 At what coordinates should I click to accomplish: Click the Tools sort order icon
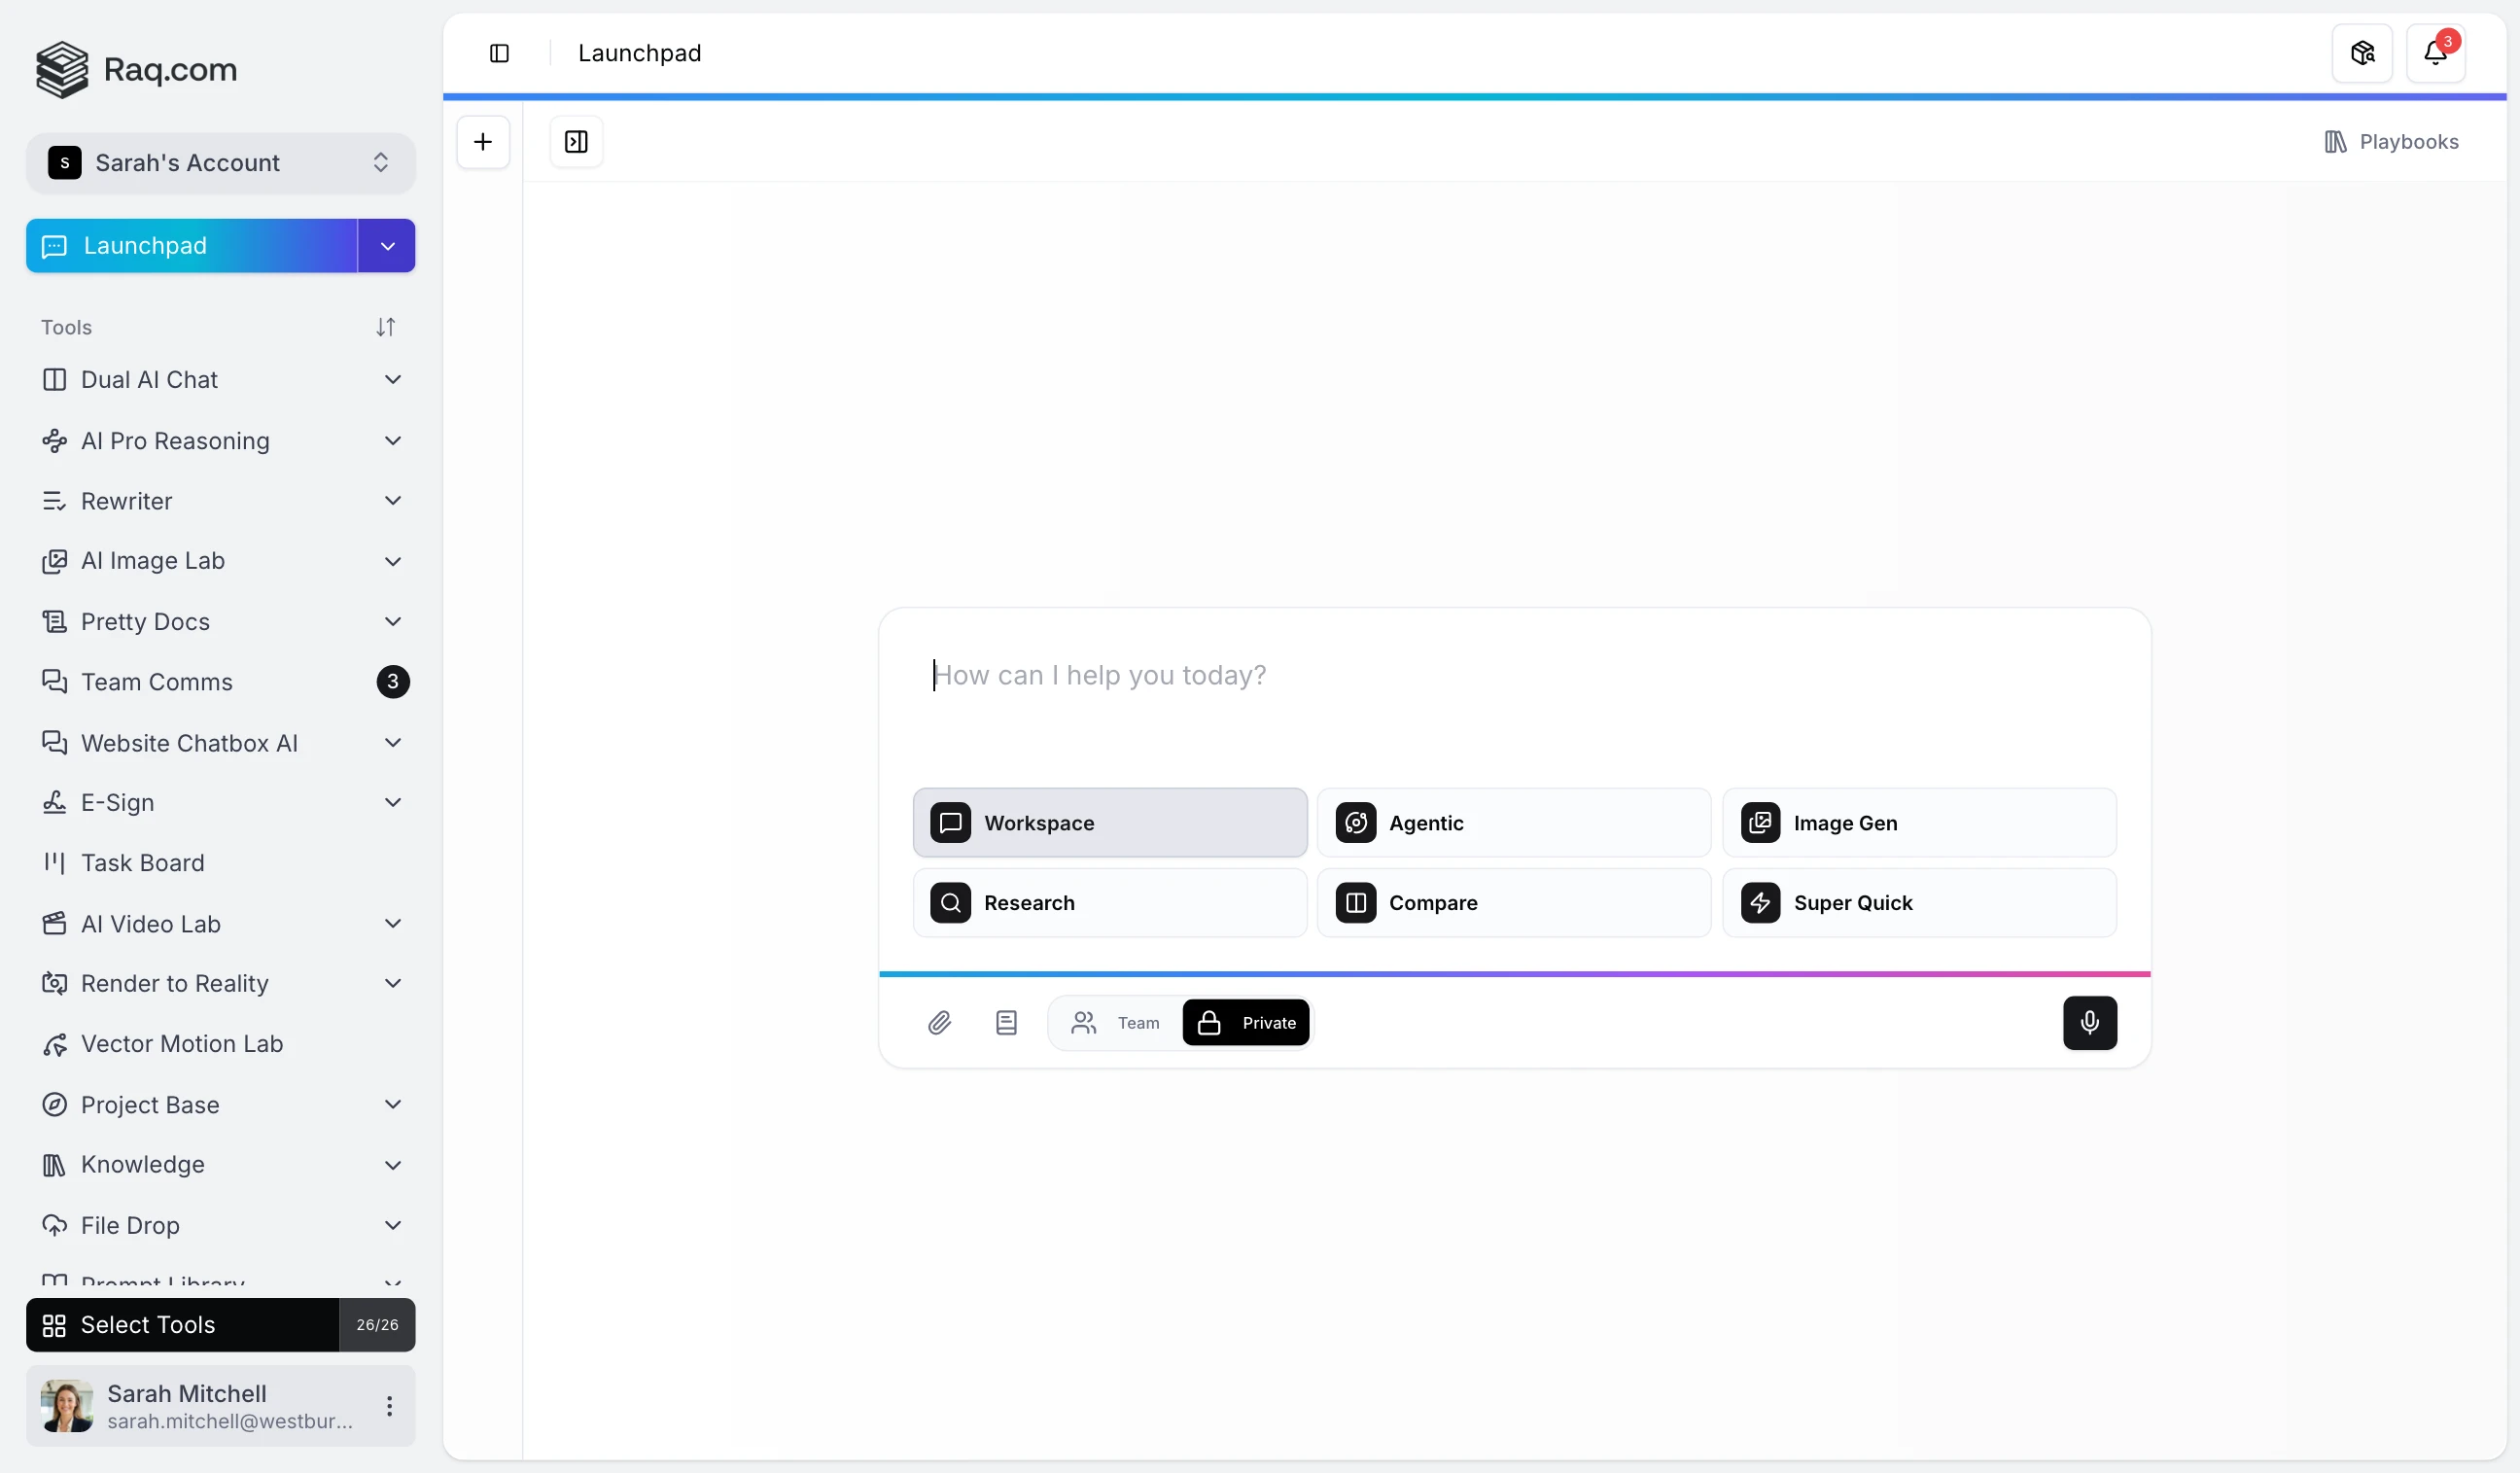click(385, 327)
